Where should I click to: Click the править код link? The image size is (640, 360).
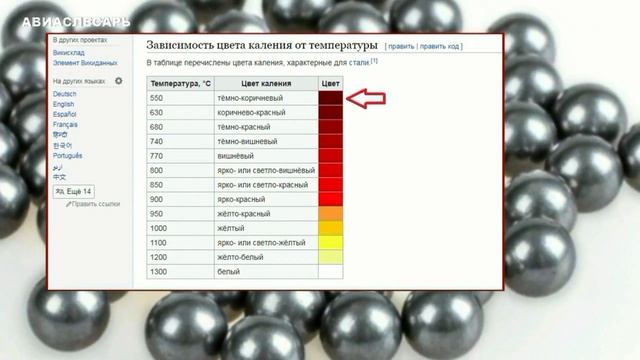click(x=439, y=47)
